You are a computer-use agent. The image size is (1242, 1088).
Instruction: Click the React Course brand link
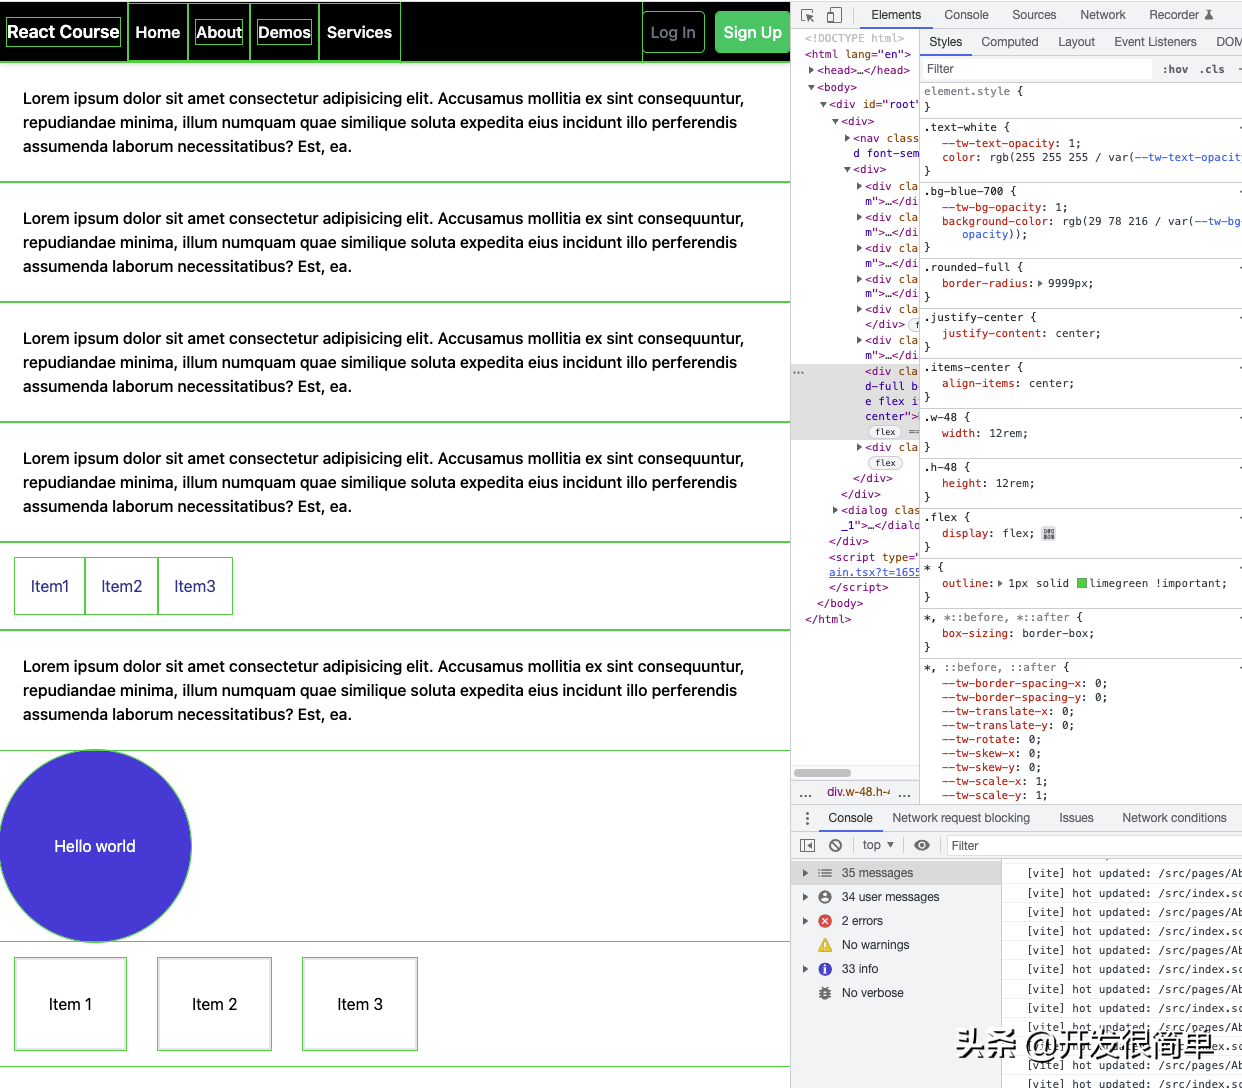[63, 32]
